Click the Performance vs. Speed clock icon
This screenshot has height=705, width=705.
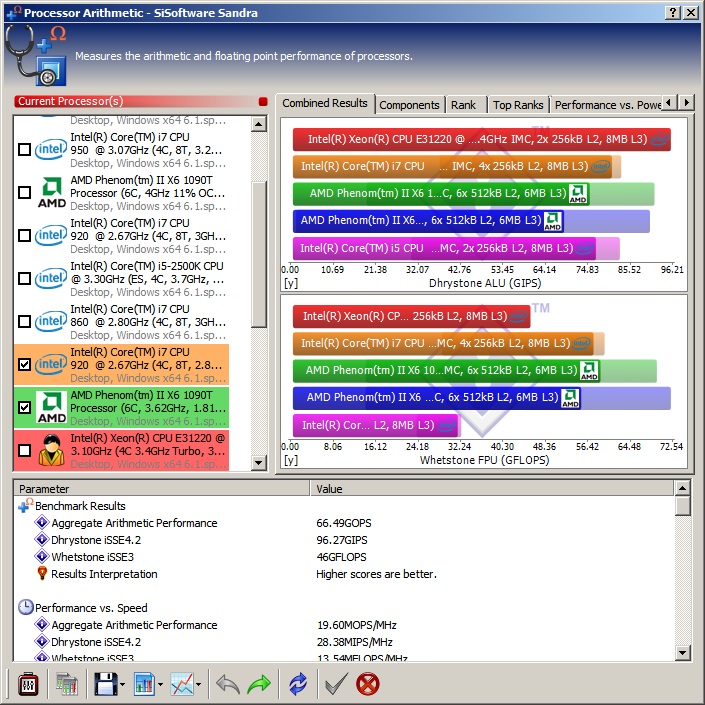pos(26,607)
